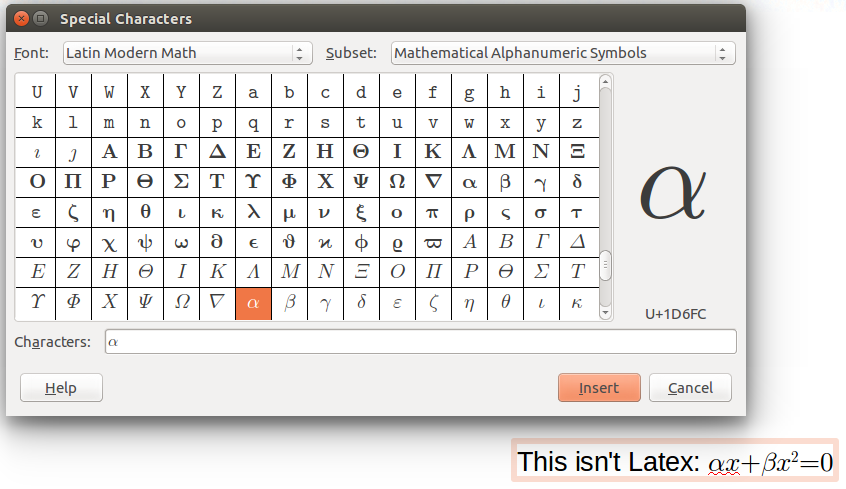Select the italic capital Delta cell
This screenshot has height=489, width=846.
(579, 242)
